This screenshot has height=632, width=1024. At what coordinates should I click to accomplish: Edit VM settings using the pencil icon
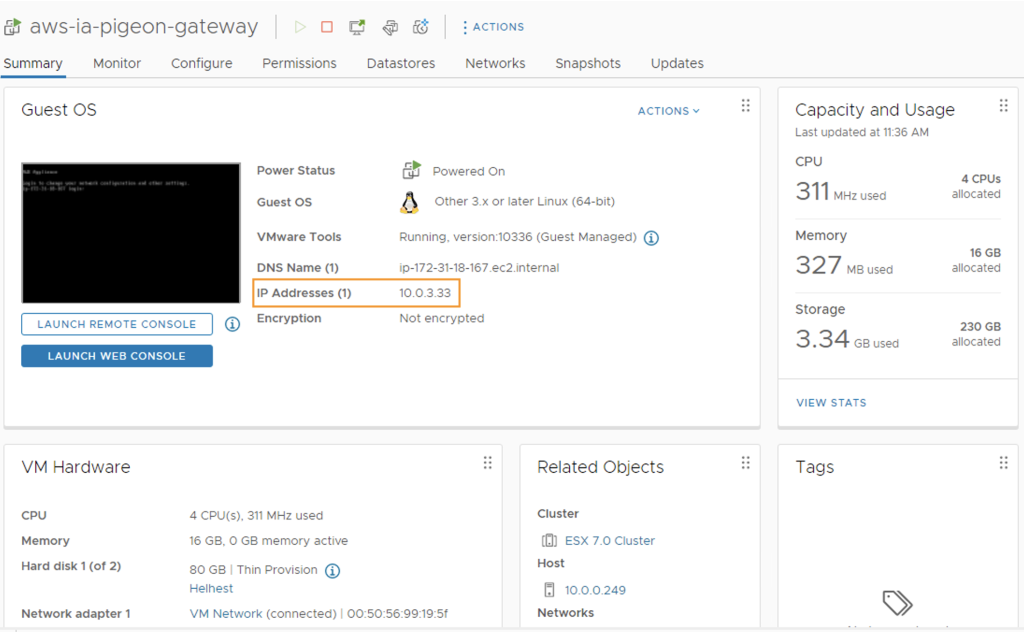[390, 27]
